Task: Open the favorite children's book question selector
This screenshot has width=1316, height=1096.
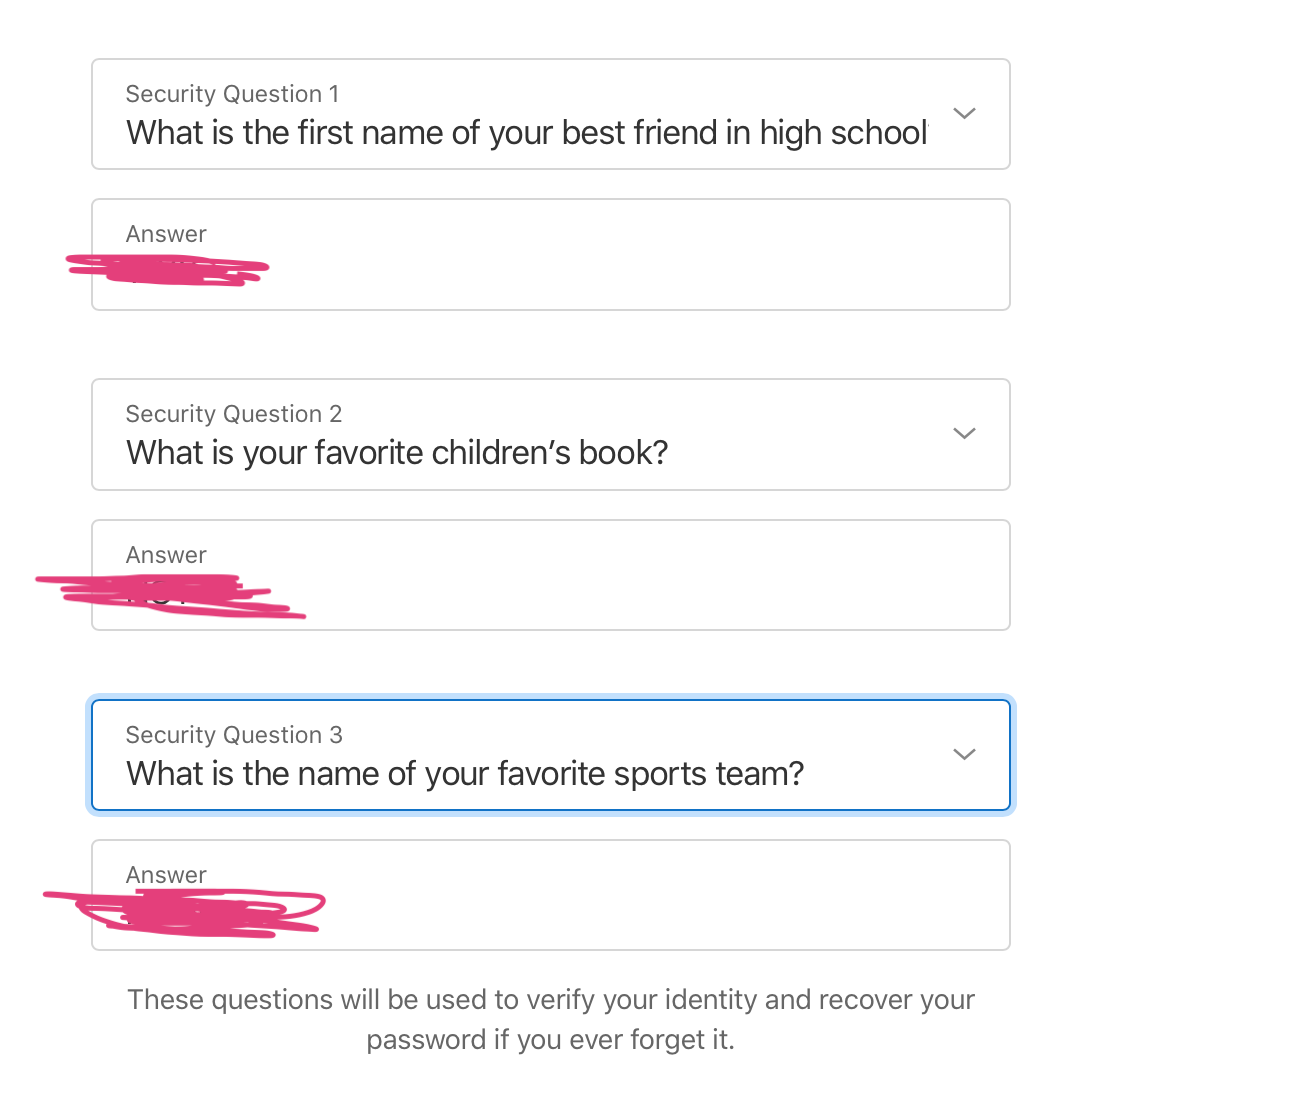Action: click(551, 434)
